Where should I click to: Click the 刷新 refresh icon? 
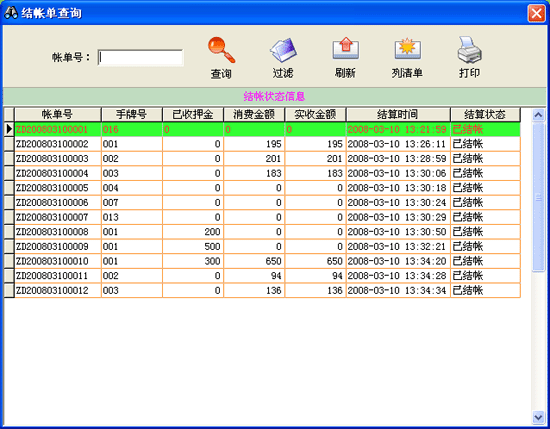click(x=346, y=48)
